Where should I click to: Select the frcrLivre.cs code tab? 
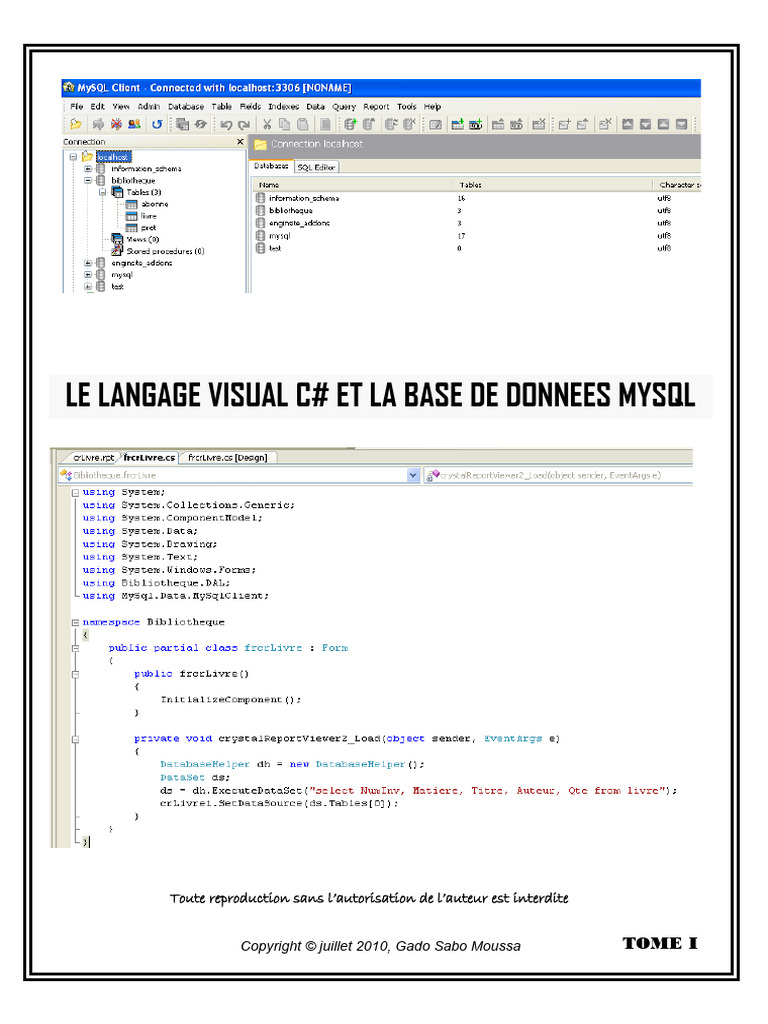(150, 458)
